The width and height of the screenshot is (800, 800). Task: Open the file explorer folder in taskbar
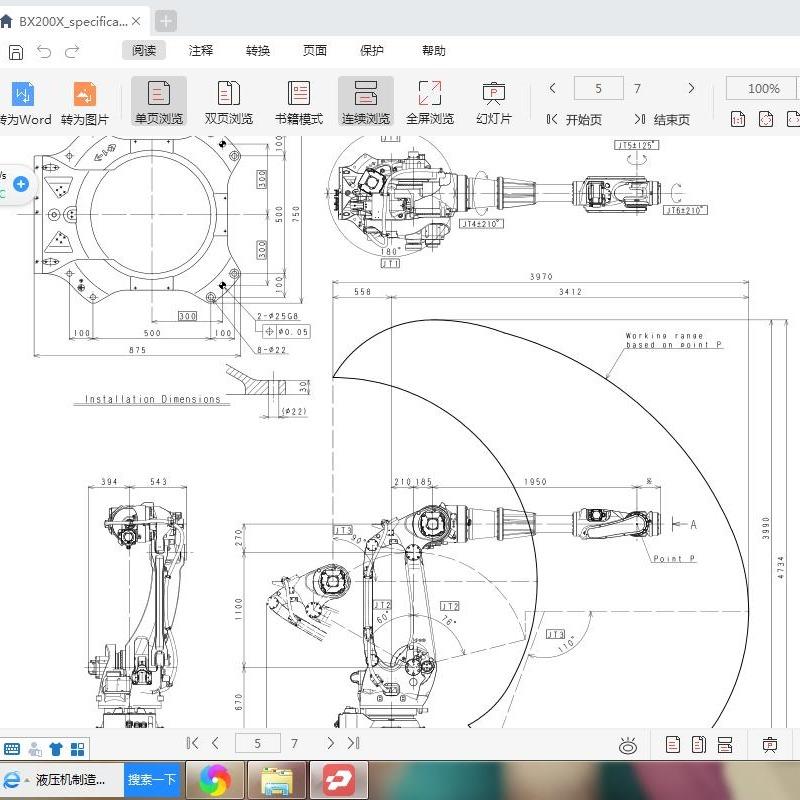click(x=277, y=780)
